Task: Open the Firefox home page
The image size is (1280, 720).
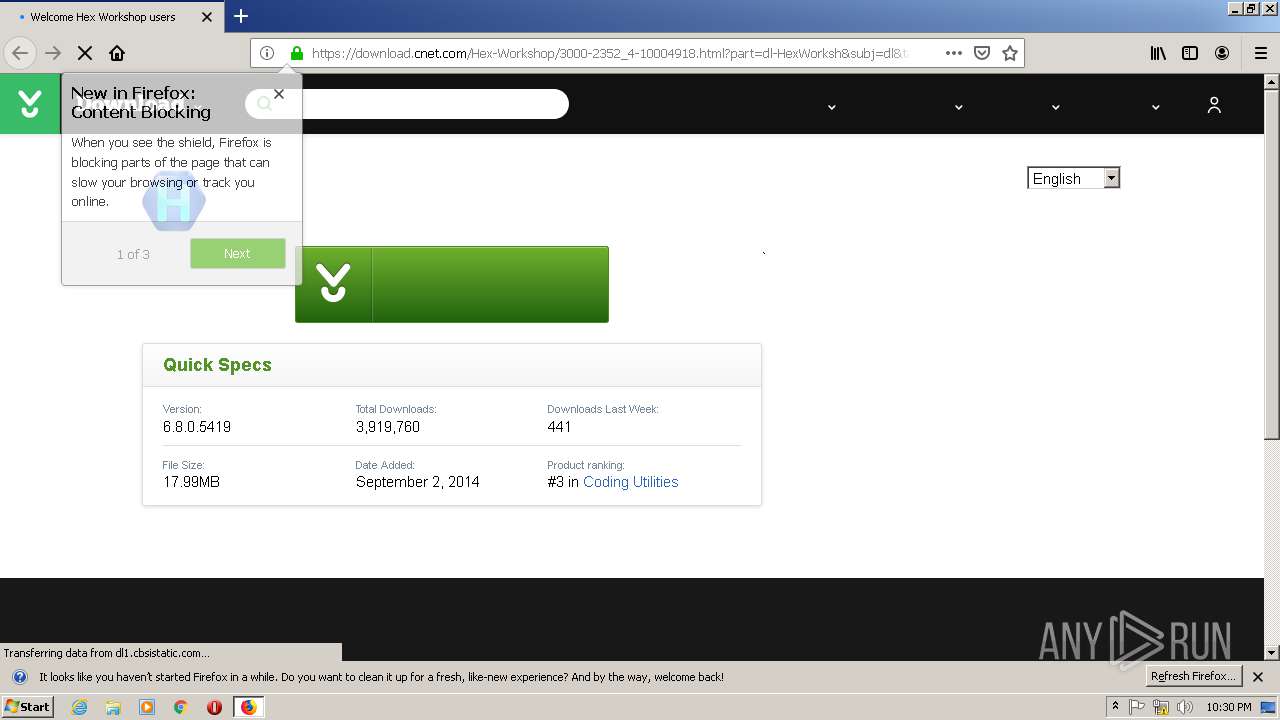Action: pos(117,53)
